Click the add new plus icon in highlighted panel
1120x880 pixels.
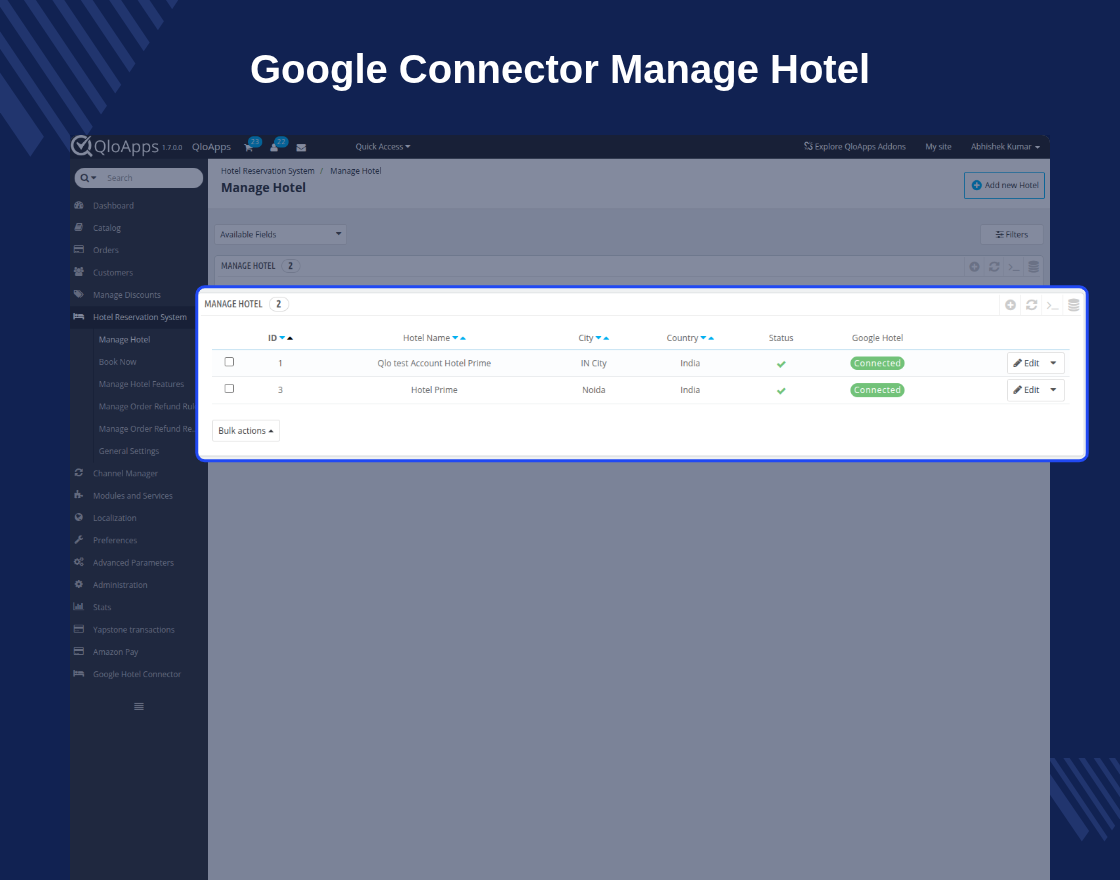click(1010, 305)
